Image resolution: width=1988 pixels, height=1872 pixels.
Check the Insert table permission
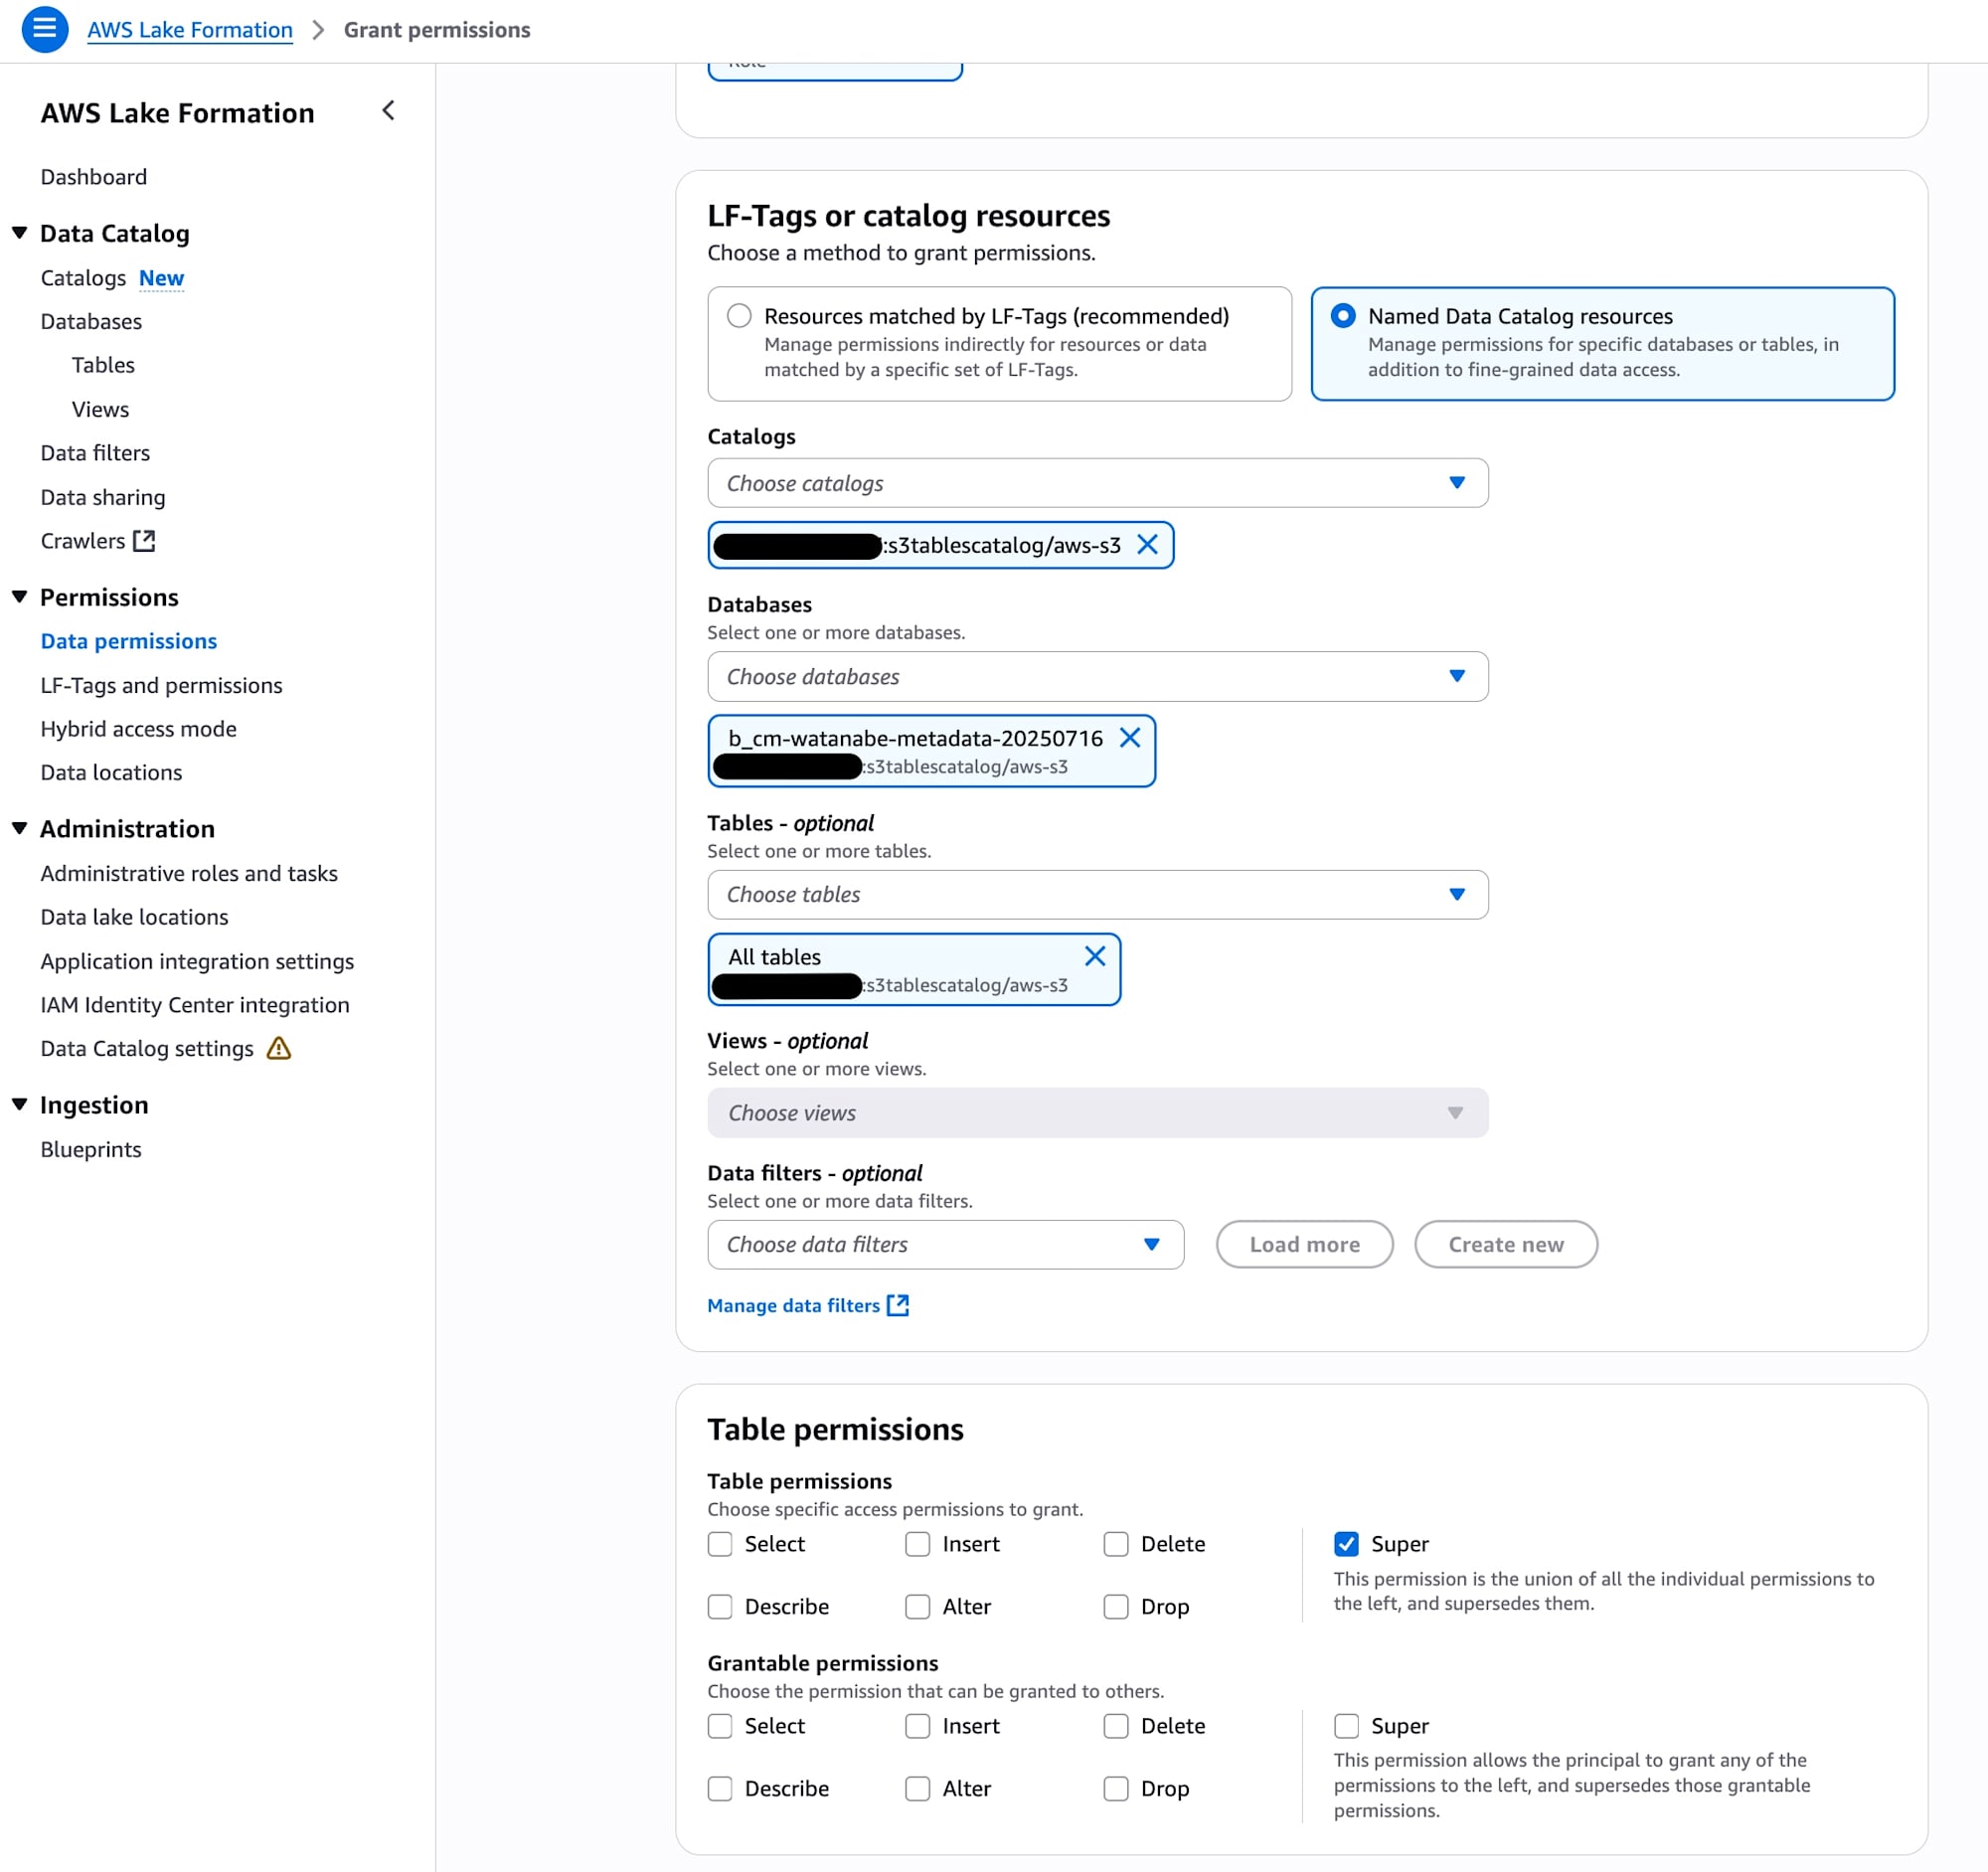point(918,1543)
